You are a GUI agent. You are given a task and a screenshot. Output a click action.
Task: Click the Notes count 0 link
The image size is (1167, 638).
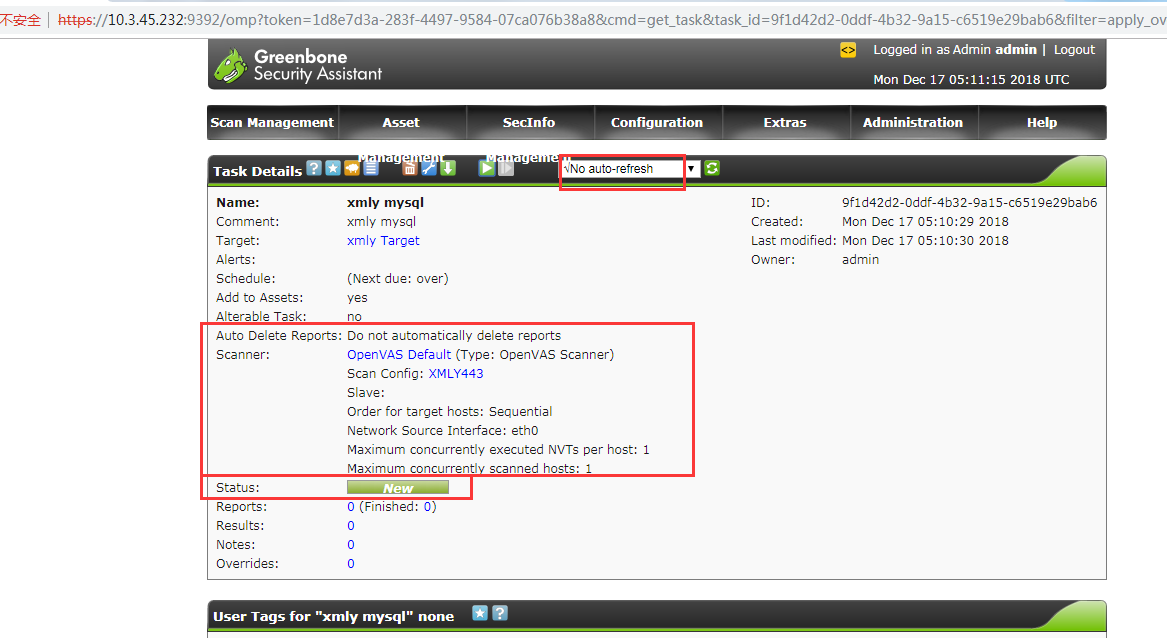(351, 545)
